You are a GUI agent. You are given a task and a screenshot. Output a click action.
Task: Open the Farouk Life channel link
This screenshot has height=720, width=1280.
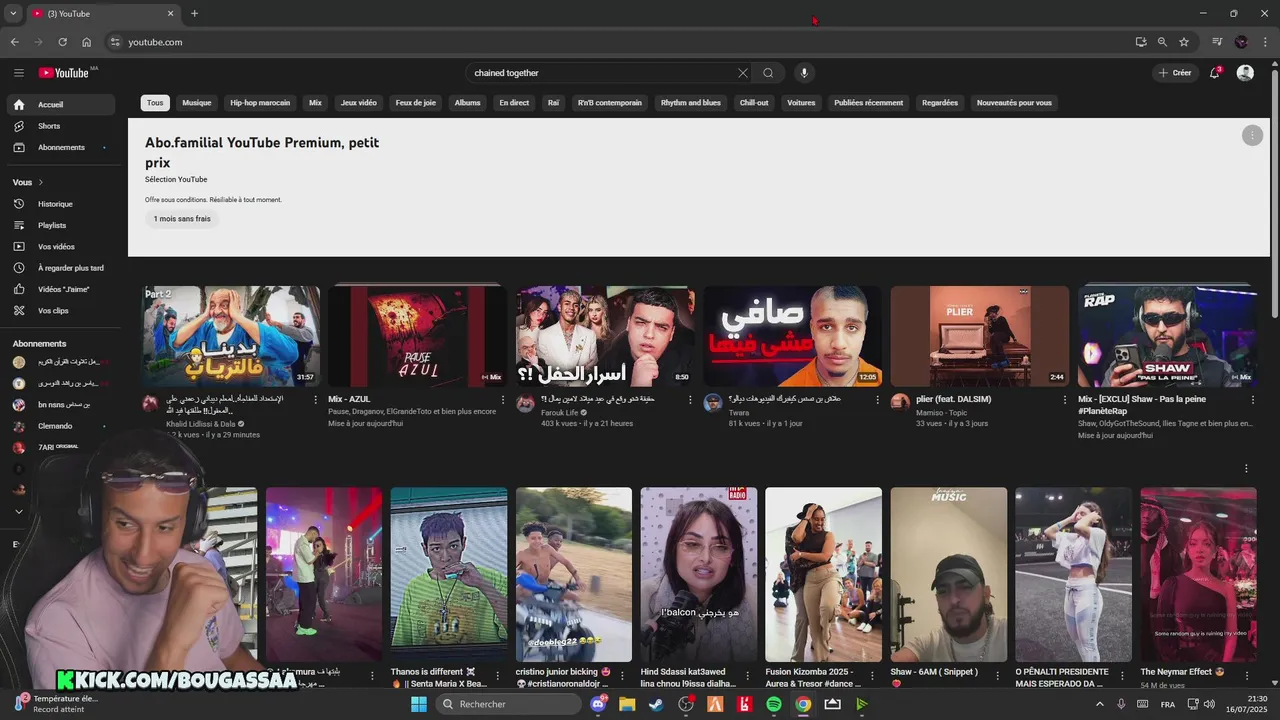pyautogui.click(x=560, y=412)
